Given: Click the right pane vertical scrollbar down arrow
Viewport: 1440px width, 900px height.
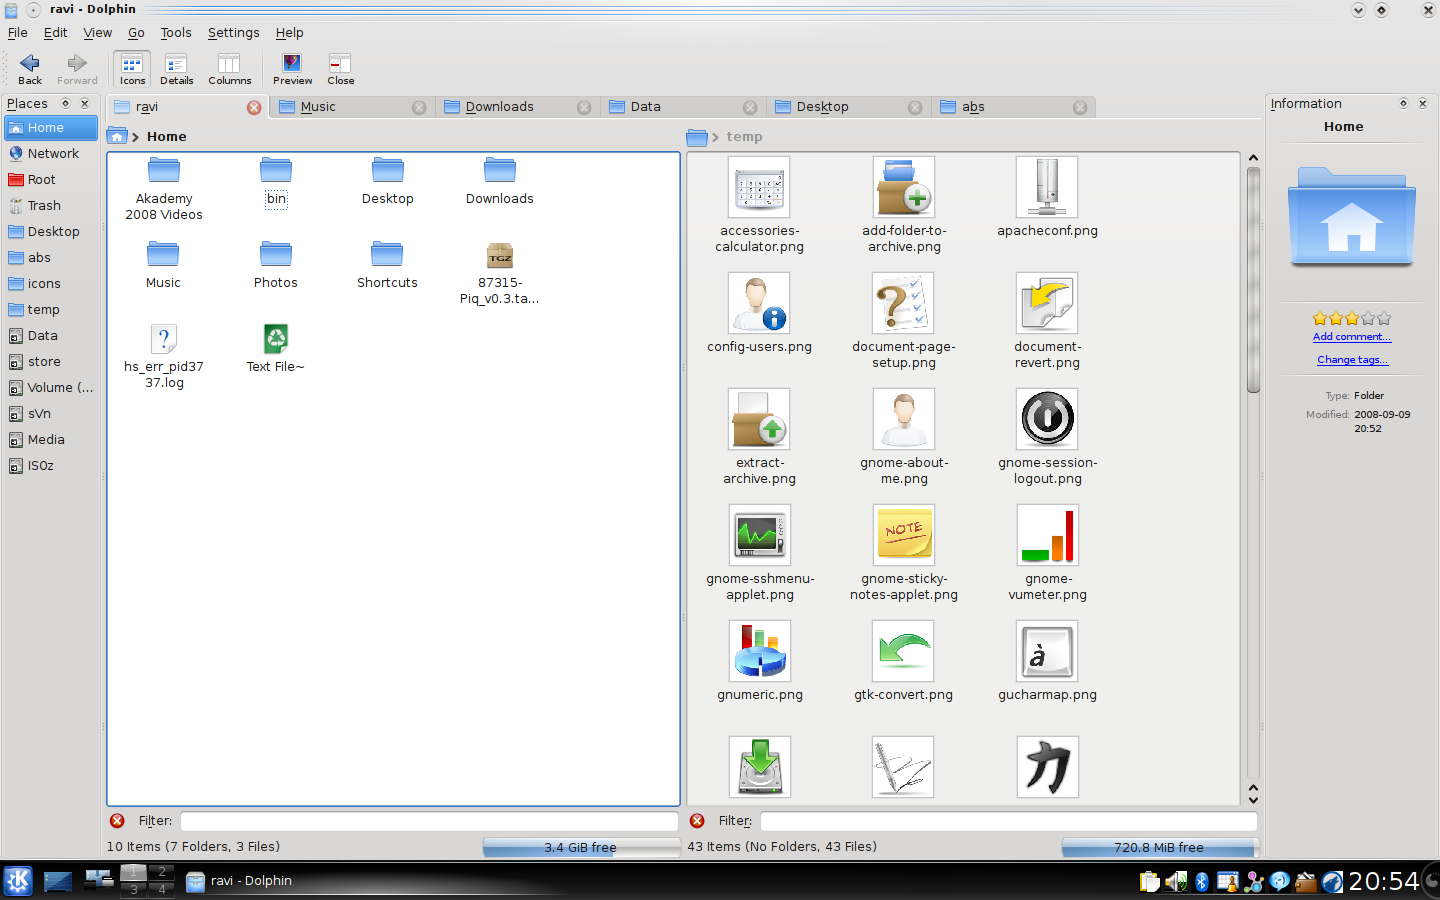Looking at the screenshot, I should pos(1253,799).
